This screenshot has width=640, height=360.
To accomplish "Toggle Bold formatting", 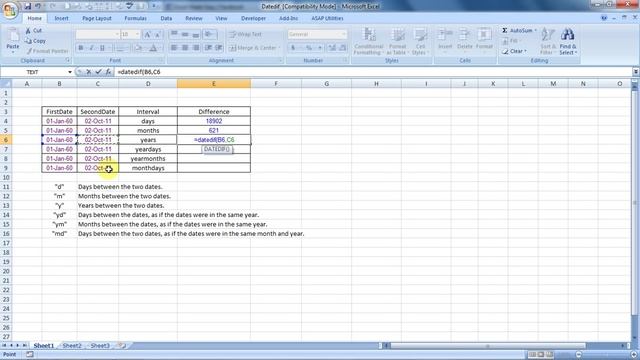I will 81,48.
